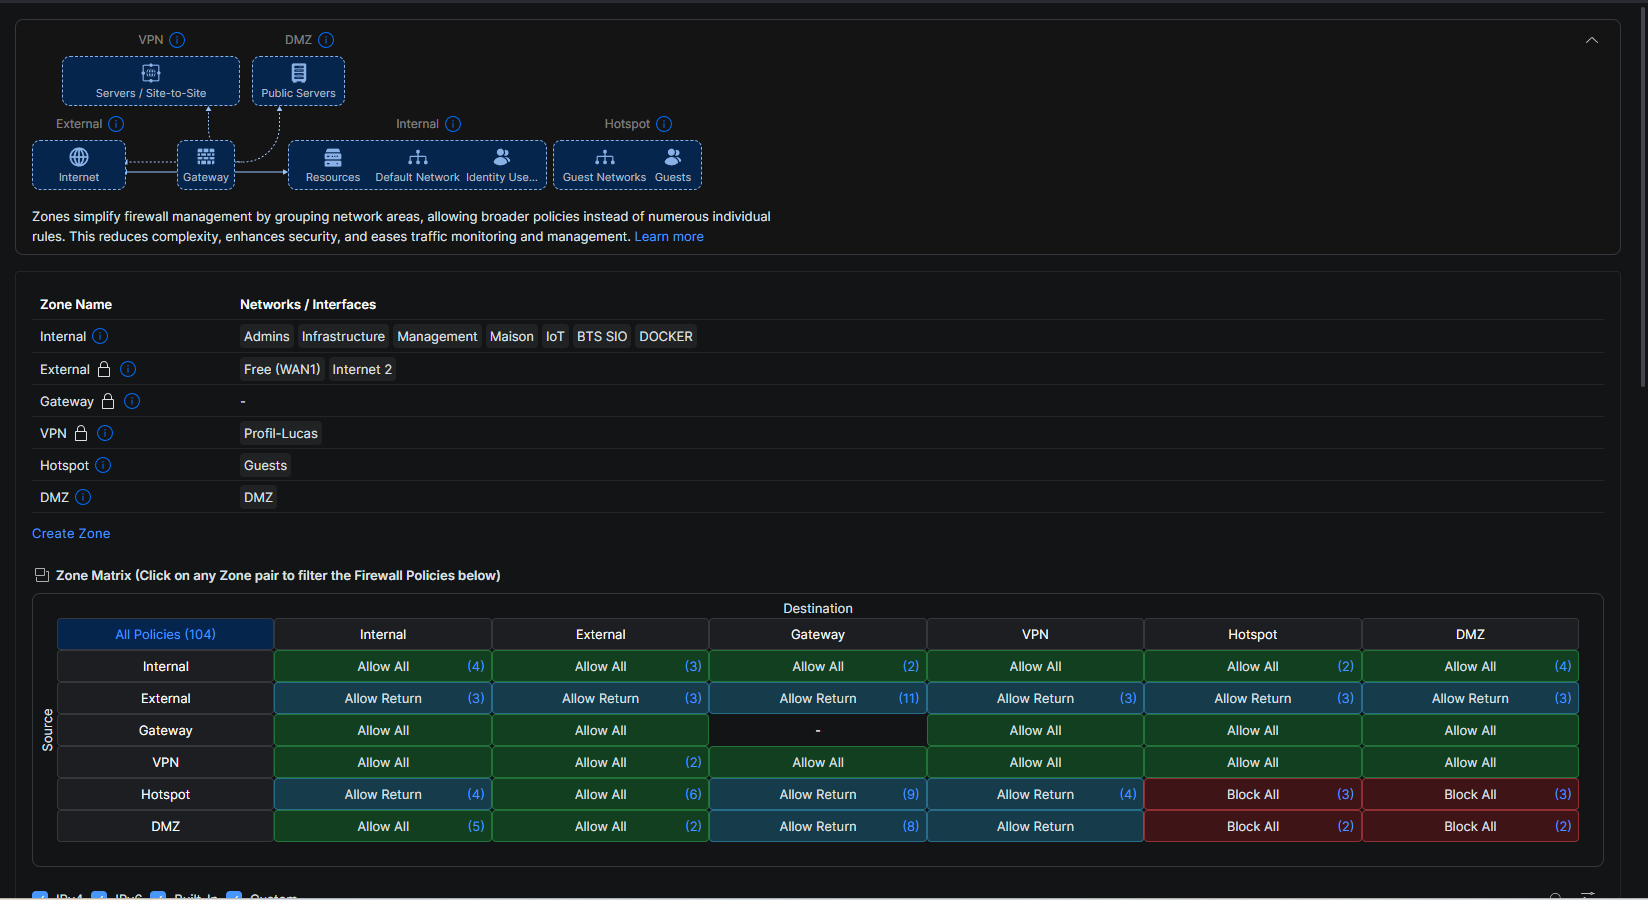This screenshot has width=1648, height=900.
Task: Select the Public Servers node
Action: pos(298,81)
